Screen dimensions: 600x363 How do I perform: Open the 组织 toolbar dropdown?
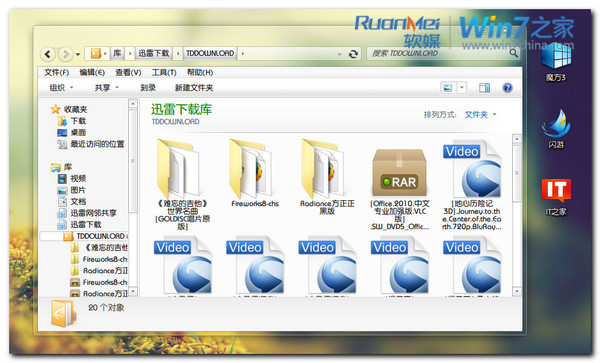pos(61,88)
